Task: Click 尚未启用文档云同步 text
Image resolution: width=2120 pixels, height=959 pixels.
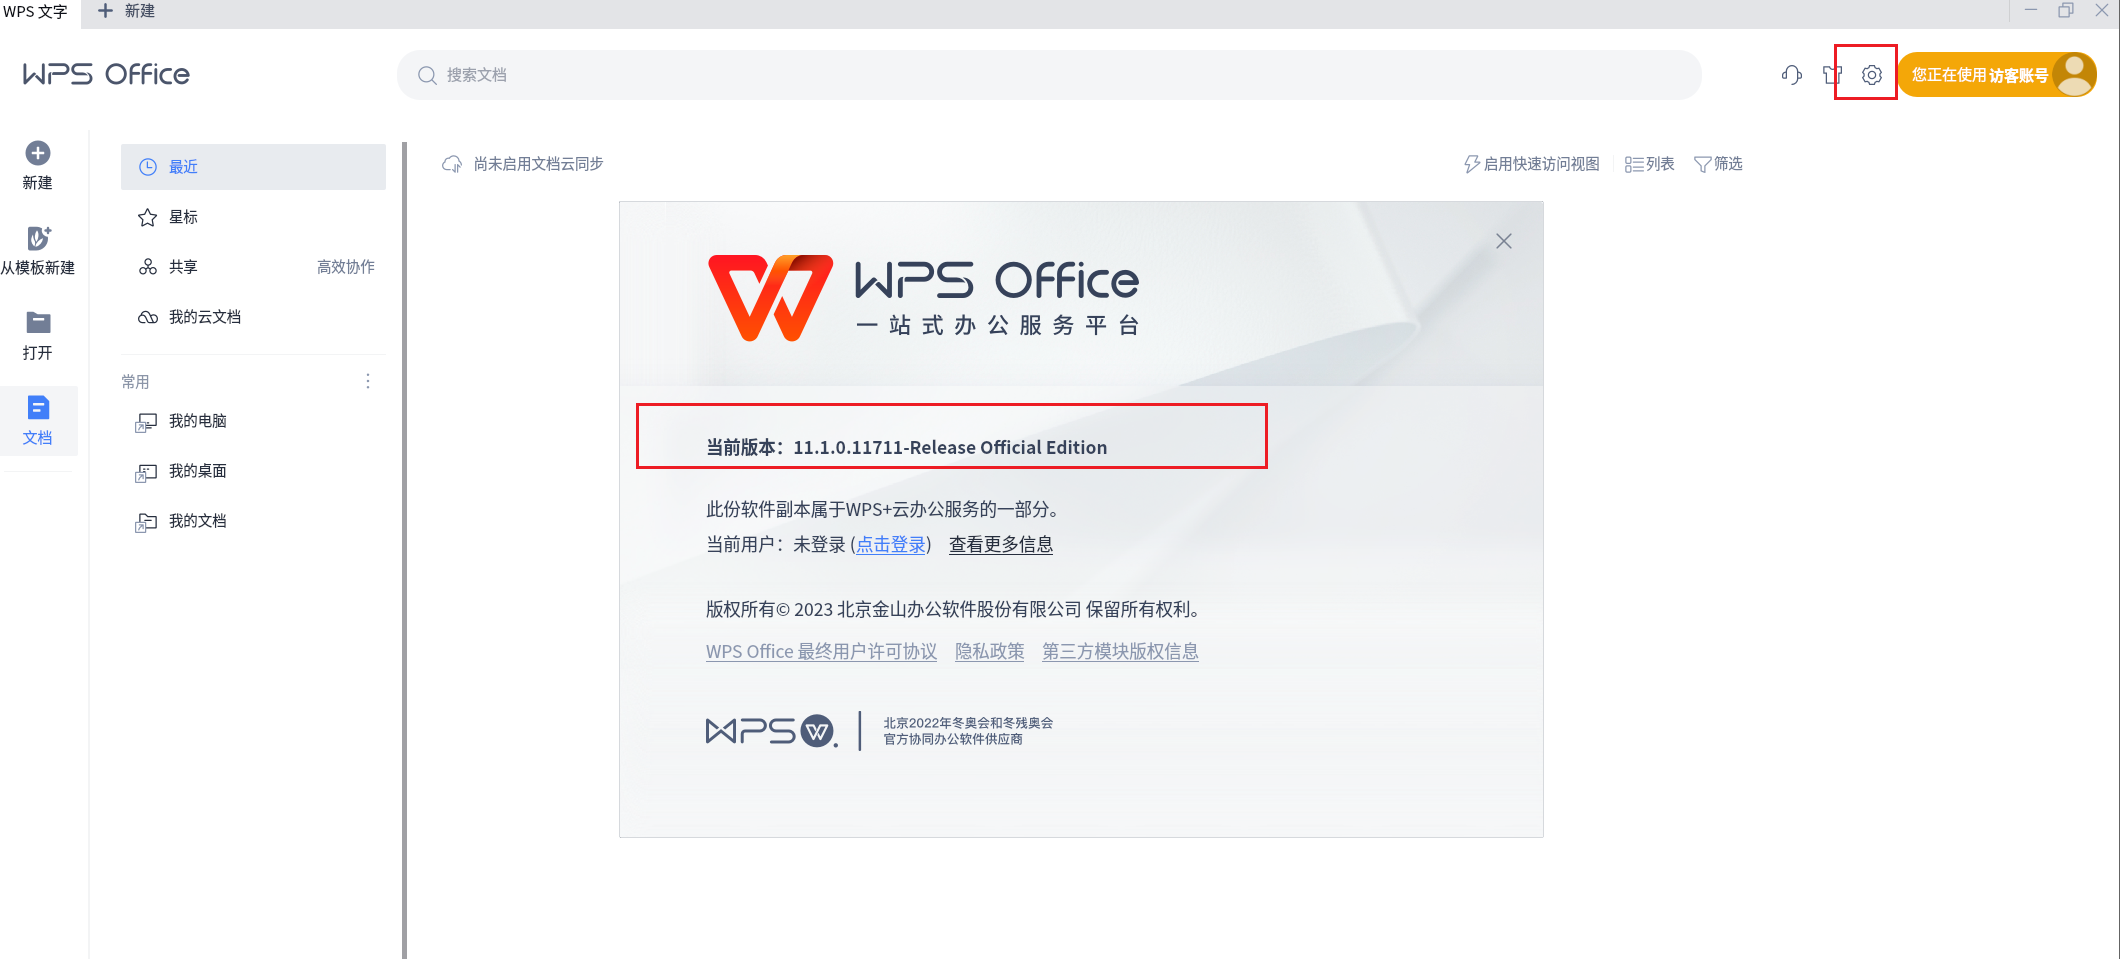Action: click(538, 164)
